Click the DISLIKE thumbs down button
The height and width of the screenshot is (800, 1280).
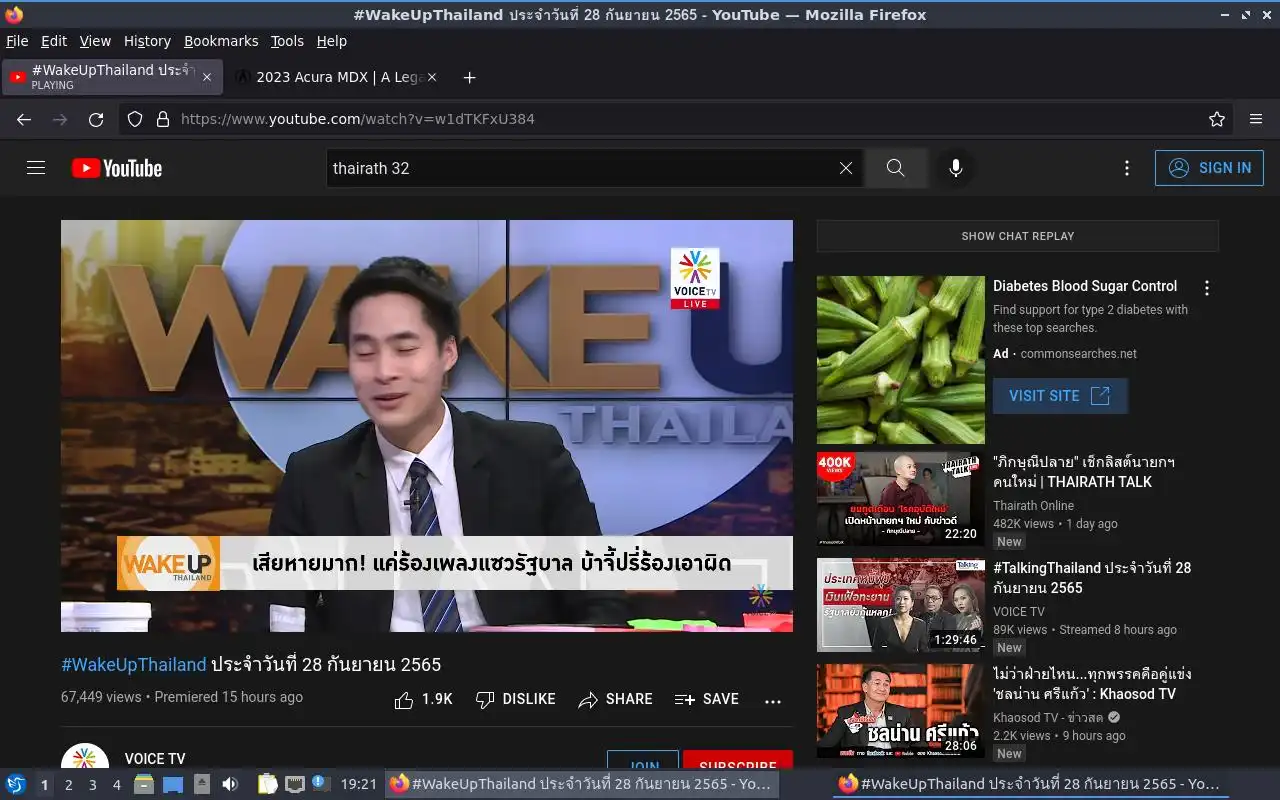(x=516, y=700)
